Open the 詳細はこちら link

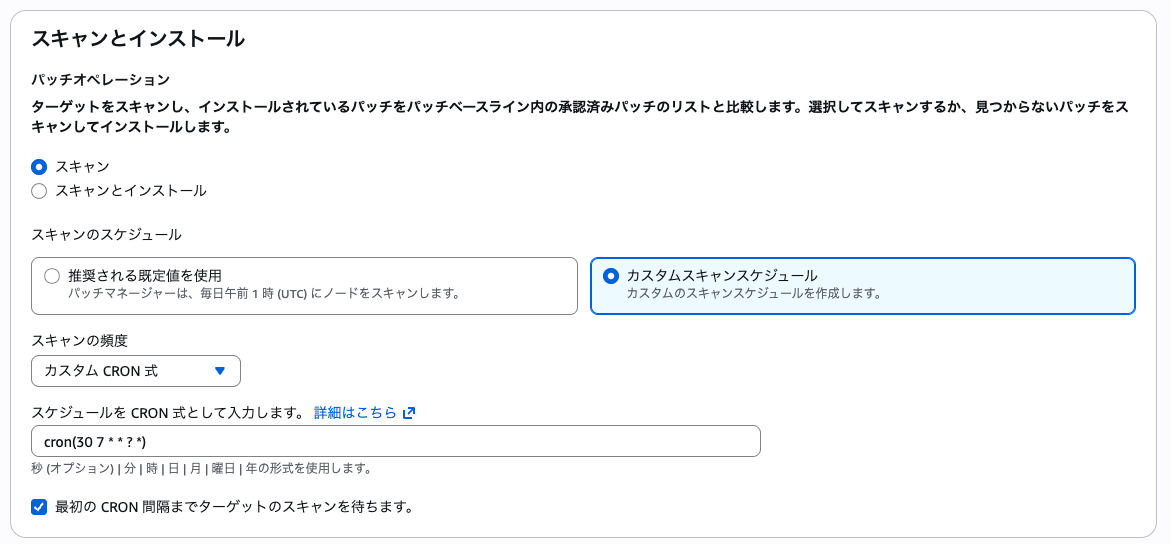(355, 413)
